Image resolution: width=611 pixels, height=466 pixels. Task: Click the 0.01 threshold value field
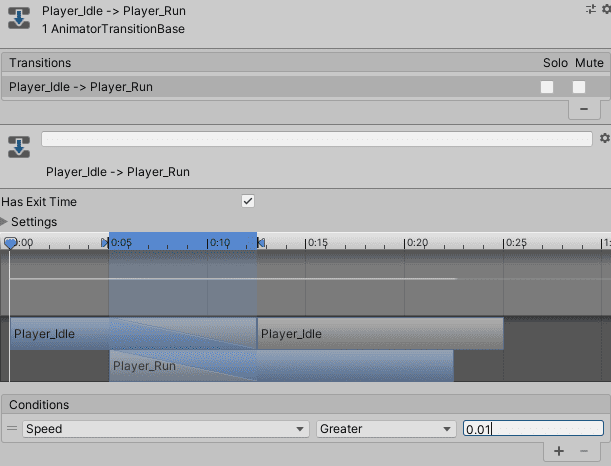[532, 429]
